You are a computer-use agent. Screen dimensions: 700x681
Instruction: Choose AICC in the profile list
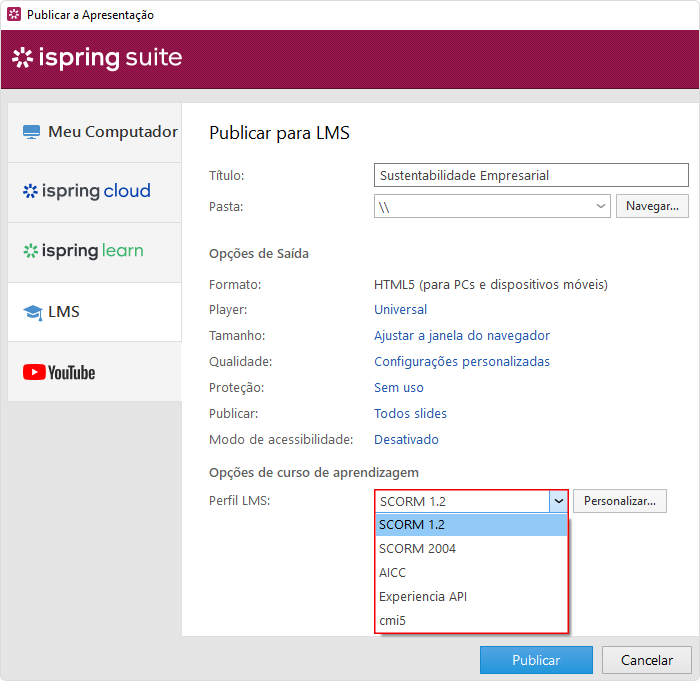pos(471,572)
